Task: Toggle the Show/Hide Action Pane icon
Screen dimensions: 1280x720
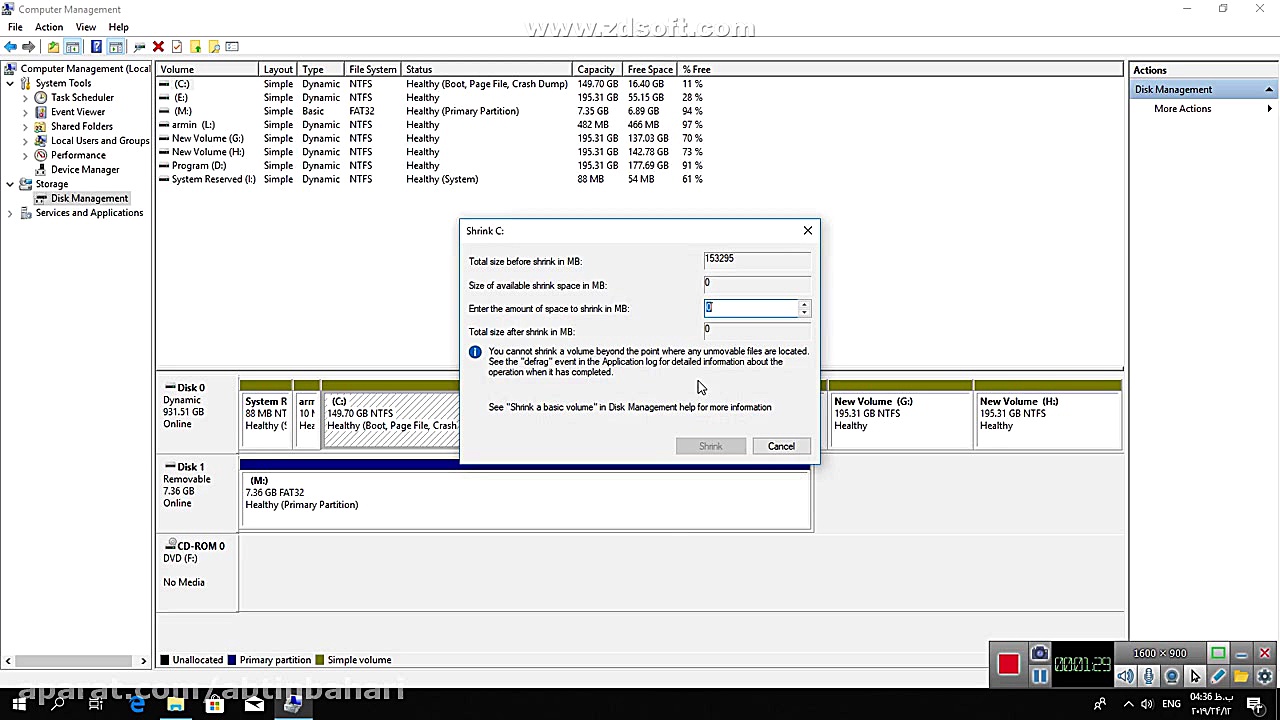Action: click(x=116, y=47)
